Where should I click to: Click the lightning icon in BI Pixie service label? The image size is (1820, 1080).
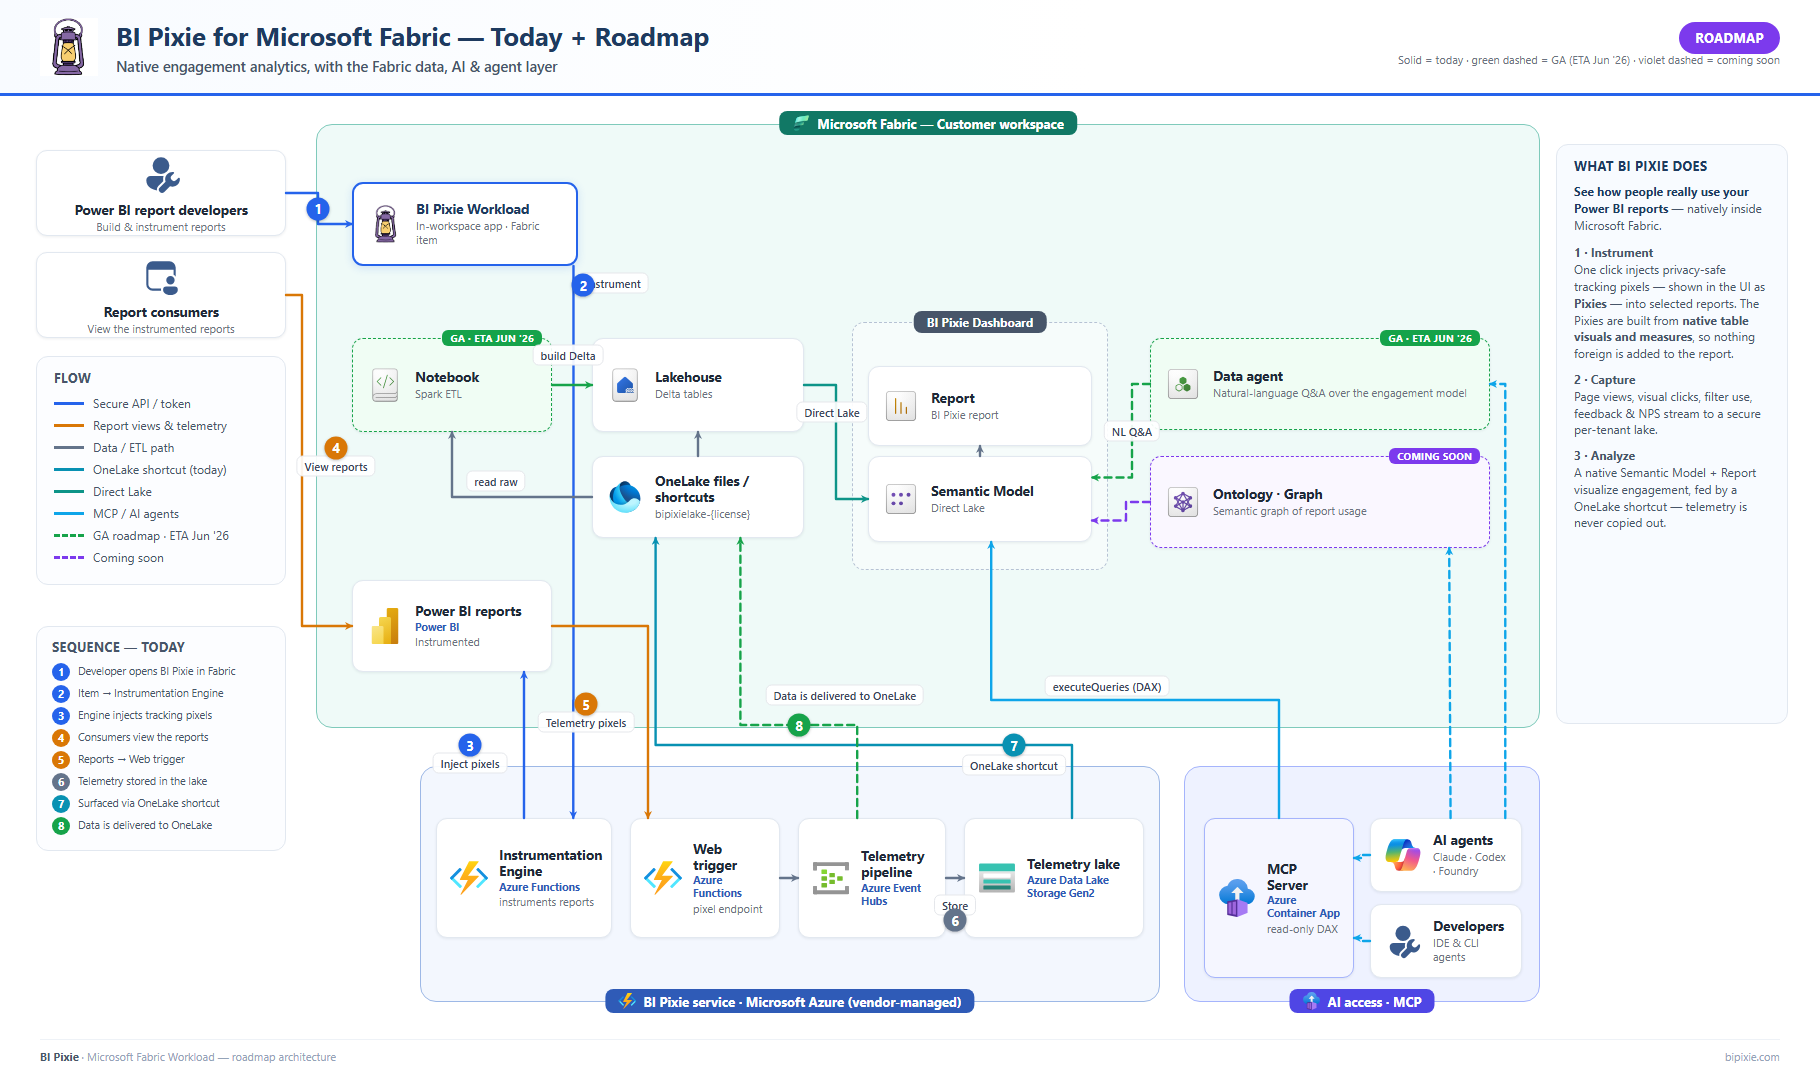tap(627, 1001)
